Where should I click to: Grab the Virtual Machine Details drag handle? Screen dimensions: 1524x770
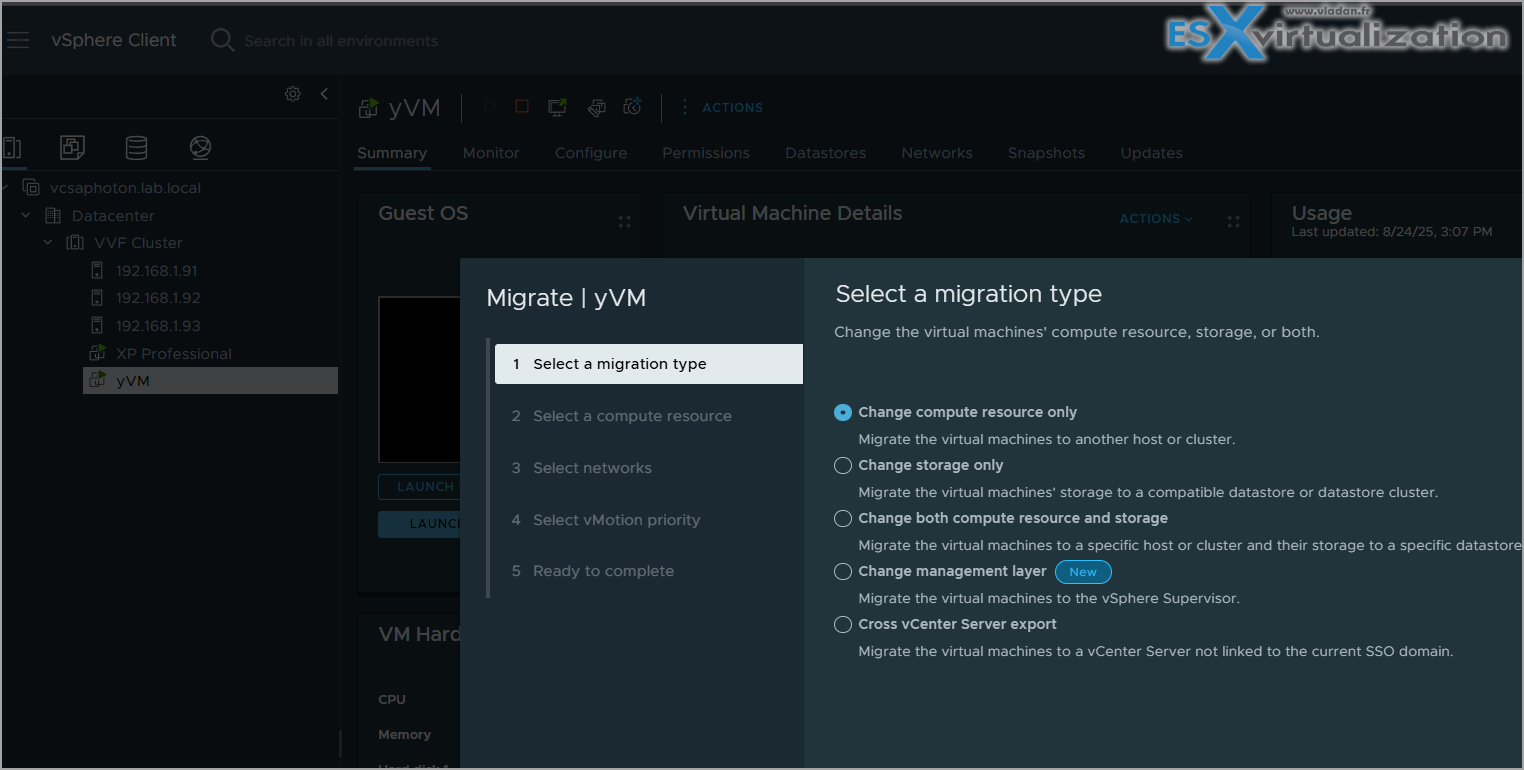(1233, 222)
